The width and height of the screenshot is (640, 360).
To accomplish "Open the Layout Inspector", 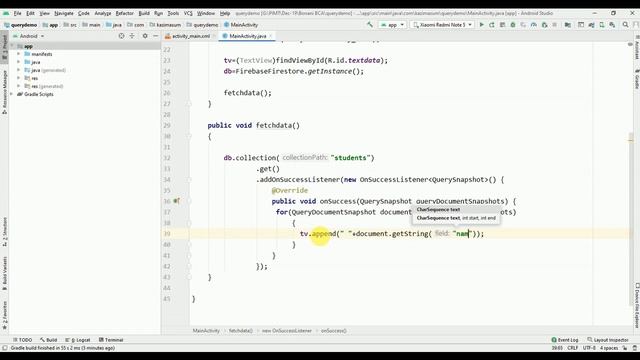I will [608, 340].
